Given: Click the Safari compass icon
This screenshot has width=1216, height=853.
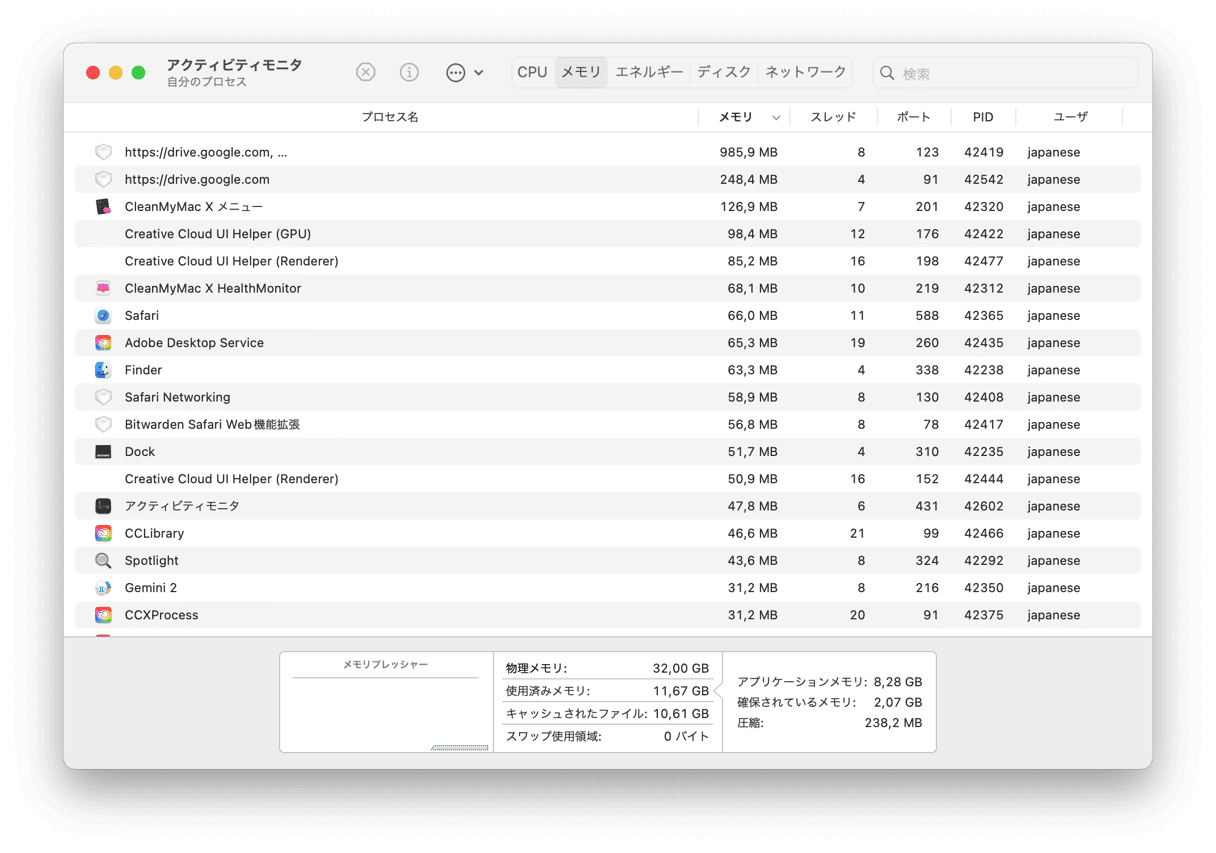Looking at the screenshot, I should 103,315.
